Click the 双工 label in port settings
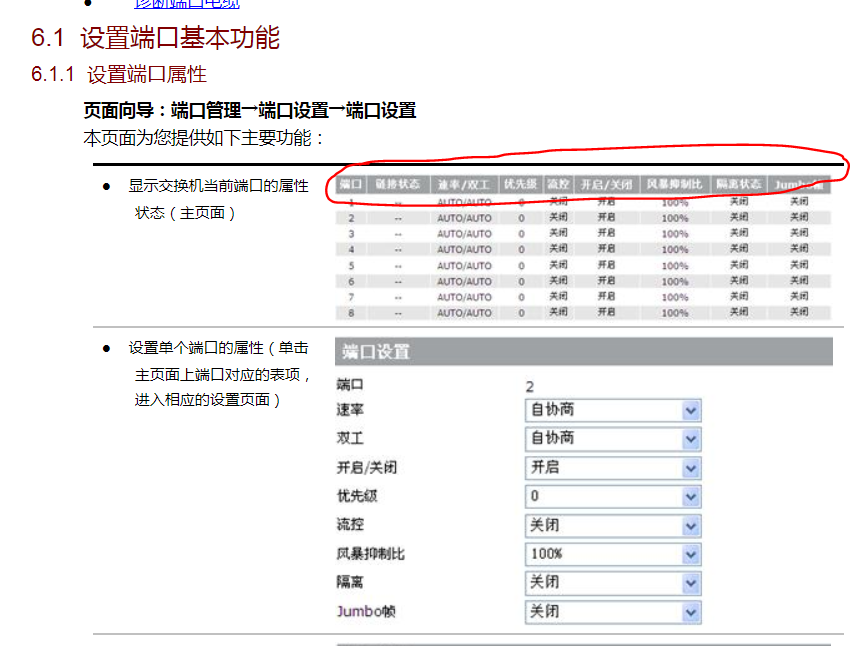Viewport: 865px width, 646px height. 350,439
